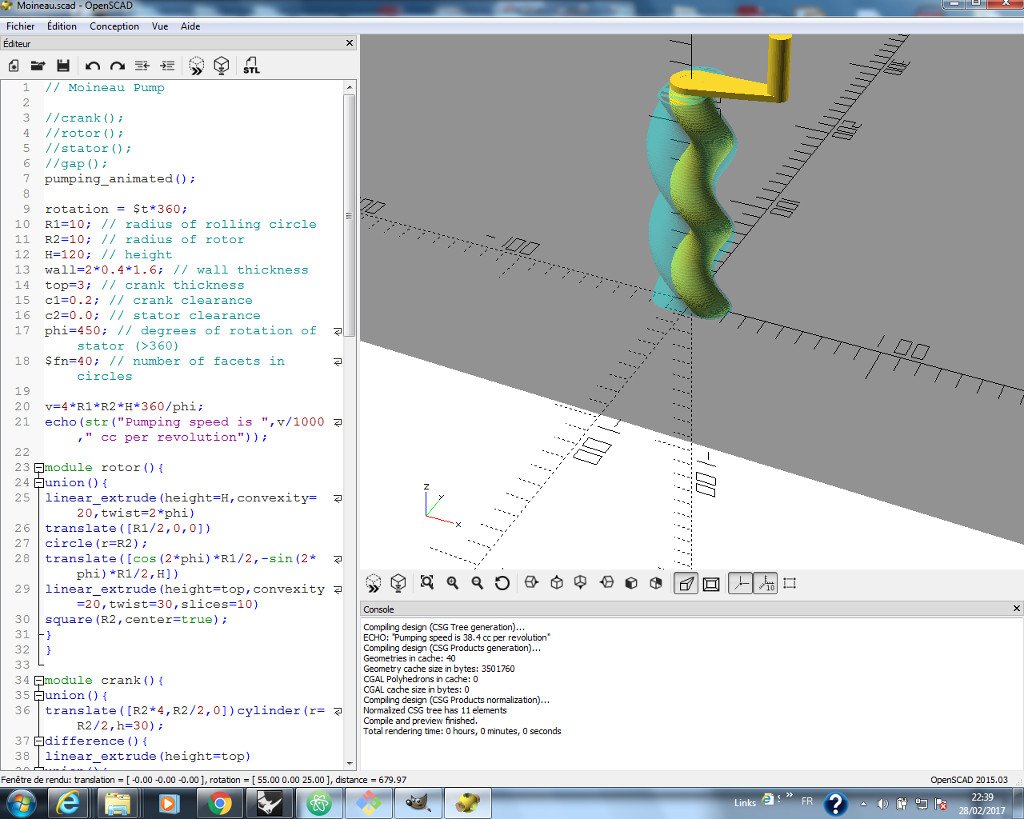Click the Zoom In magnifier in viewport toolbar
1024x819 pixels.
click(452, 583)
